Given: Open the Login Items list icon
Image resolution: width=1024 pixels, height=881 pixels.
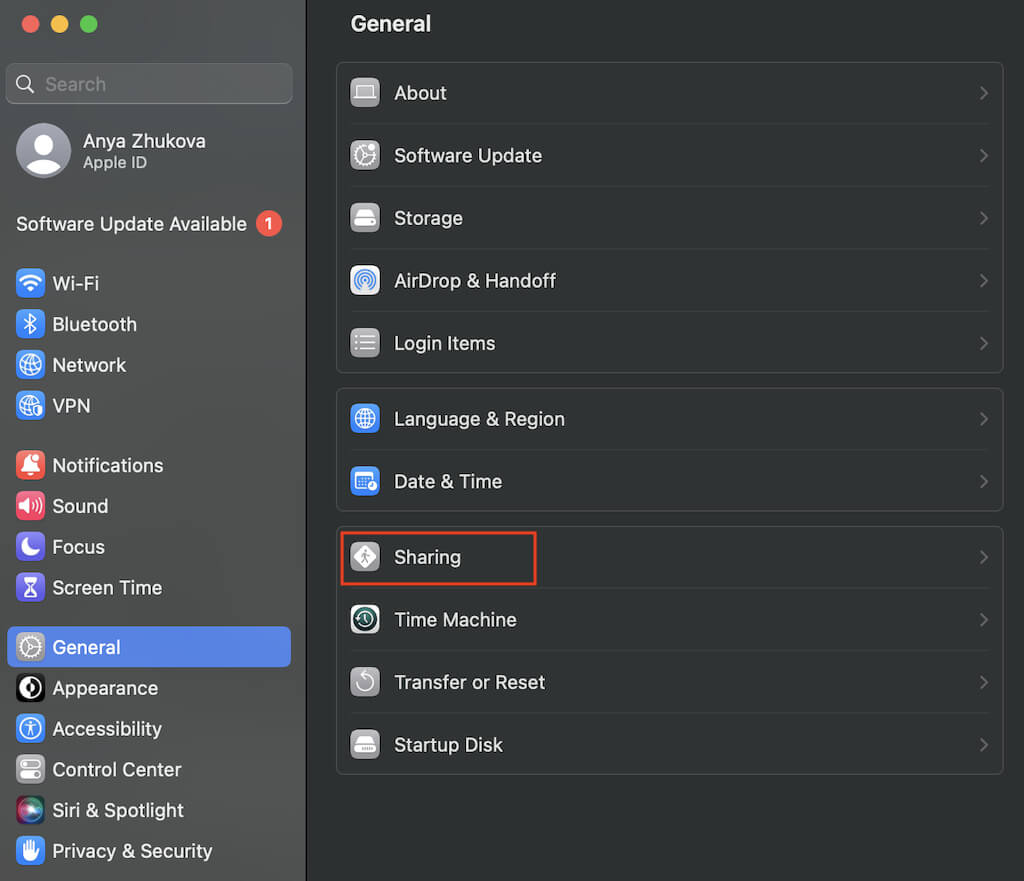Looking at the screenshot, I should pos(365,343).
